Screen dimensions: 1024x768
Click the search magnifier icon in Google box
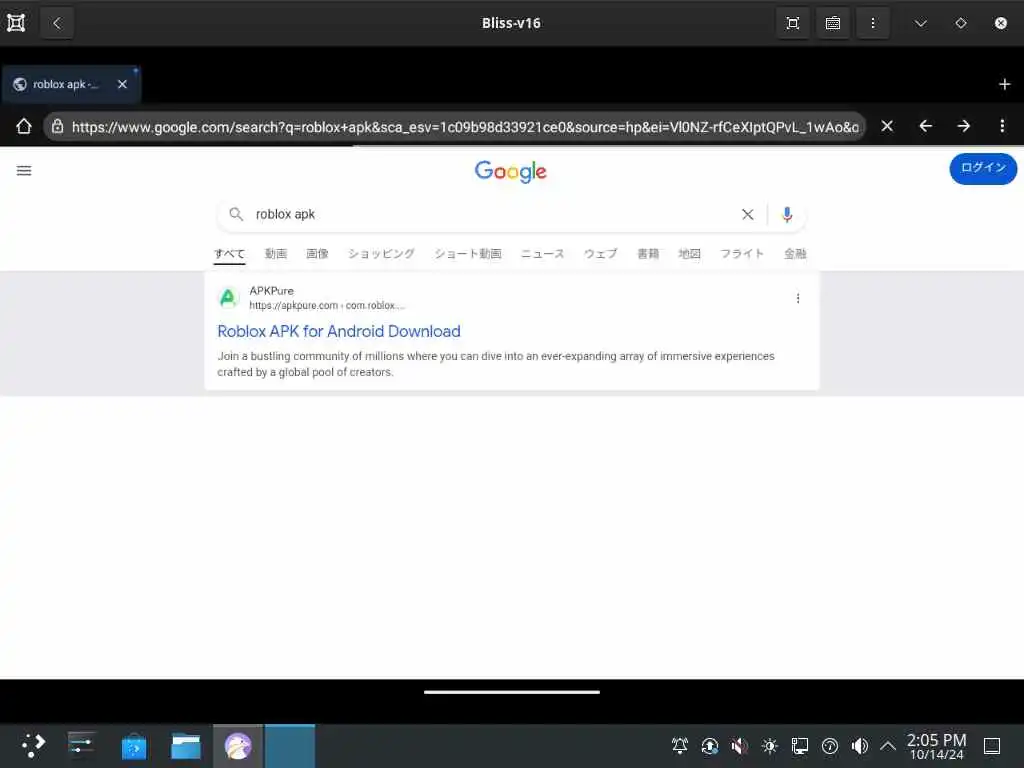tap(236, 214)
